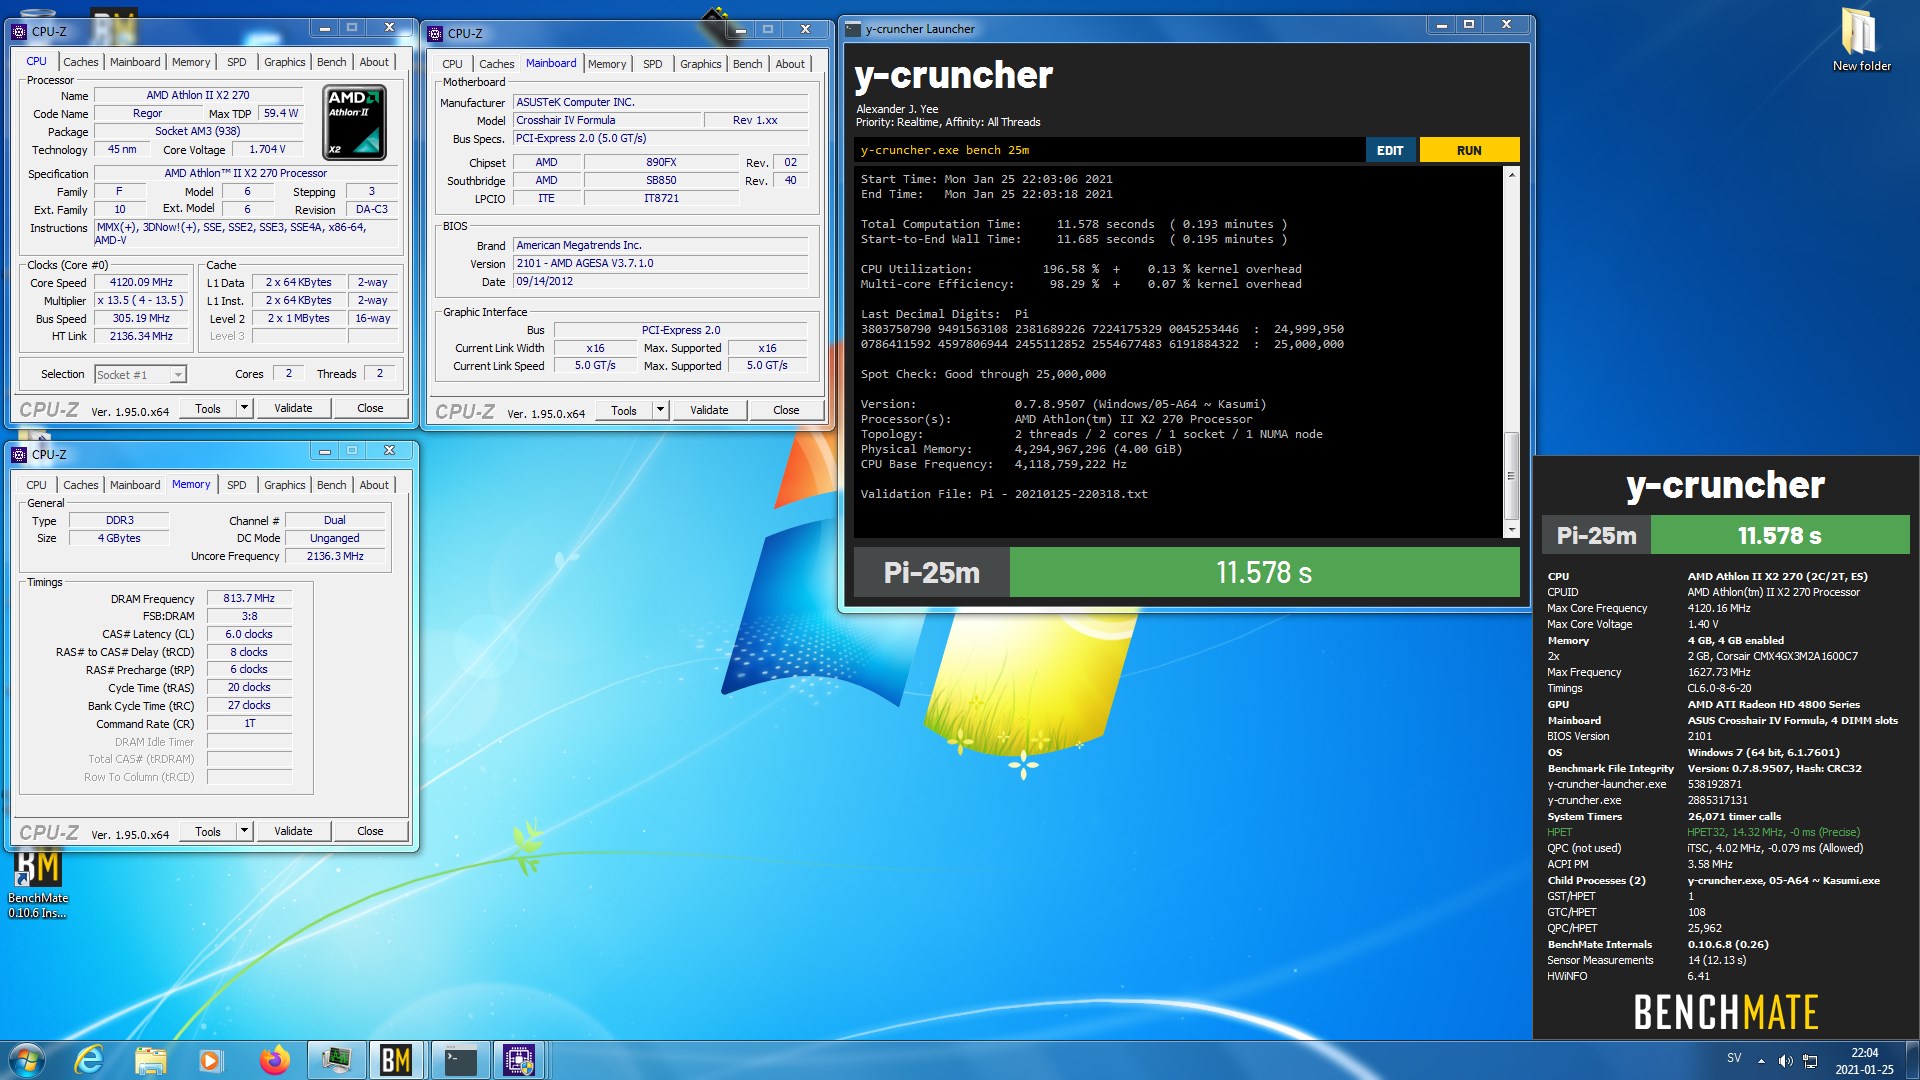Viewport: 1920px width, 1080px height.
Task: Click the green Pi-25m 11.578 s result bar in the launcher
Action: tap(1264, 572)
